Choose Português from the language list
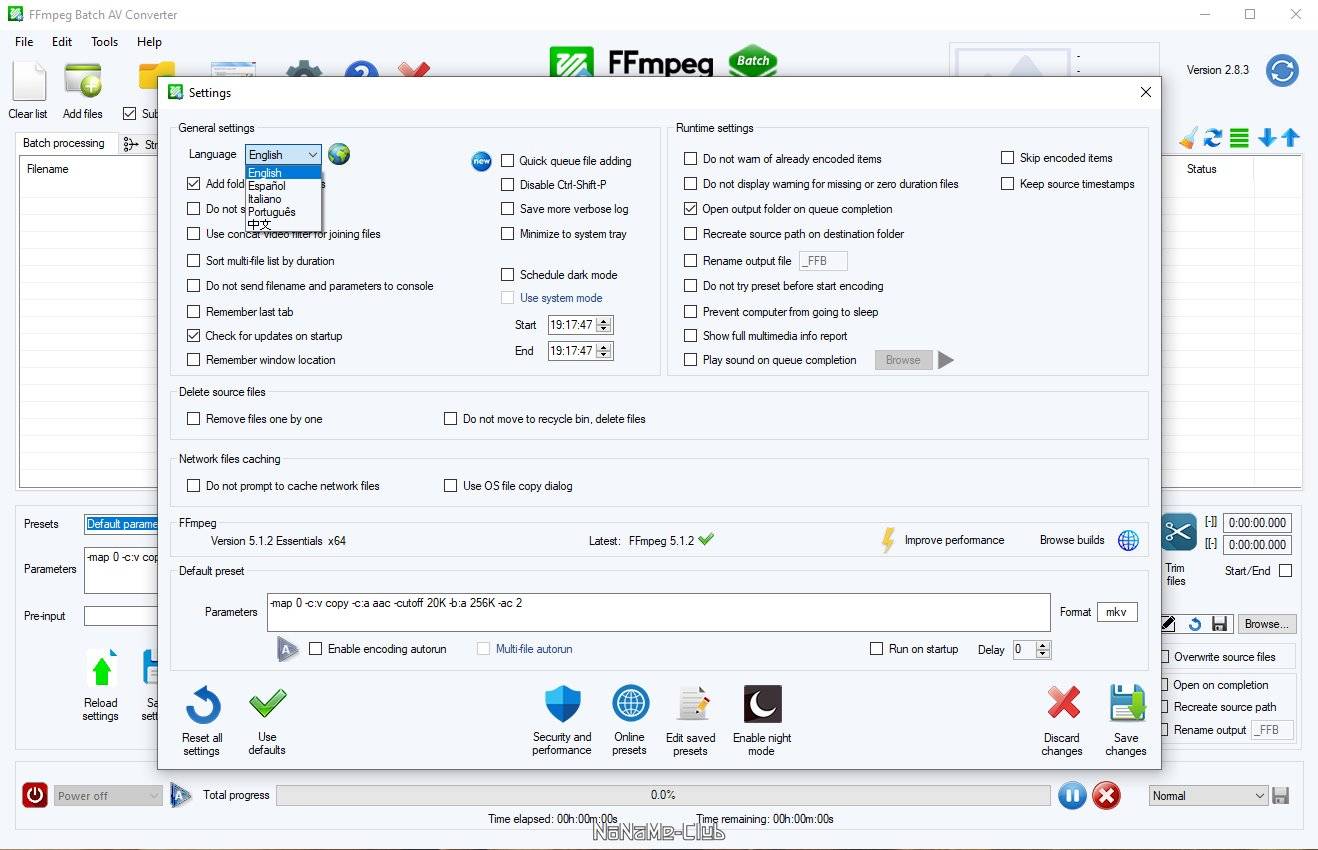The width and height of the screenshot is (1318, 850). tap(283, 212)
